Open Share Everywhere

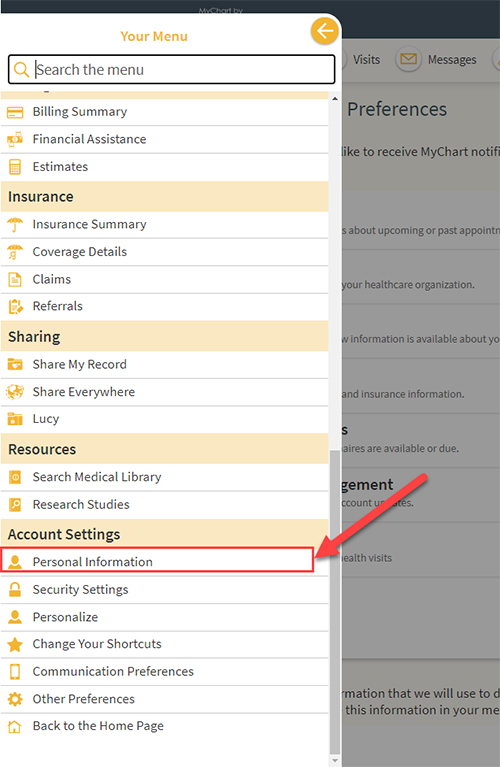pyautogui.click(x=164, y=392)
